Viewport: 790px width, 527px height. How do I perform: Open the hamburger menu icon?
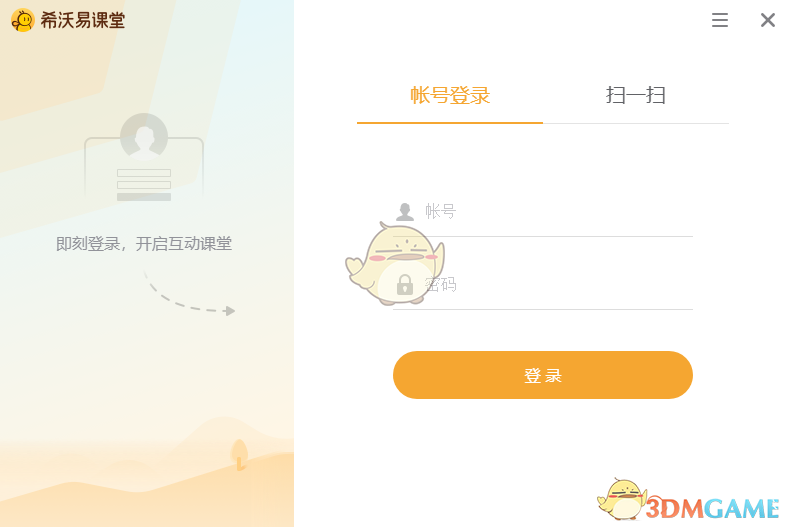719,20
